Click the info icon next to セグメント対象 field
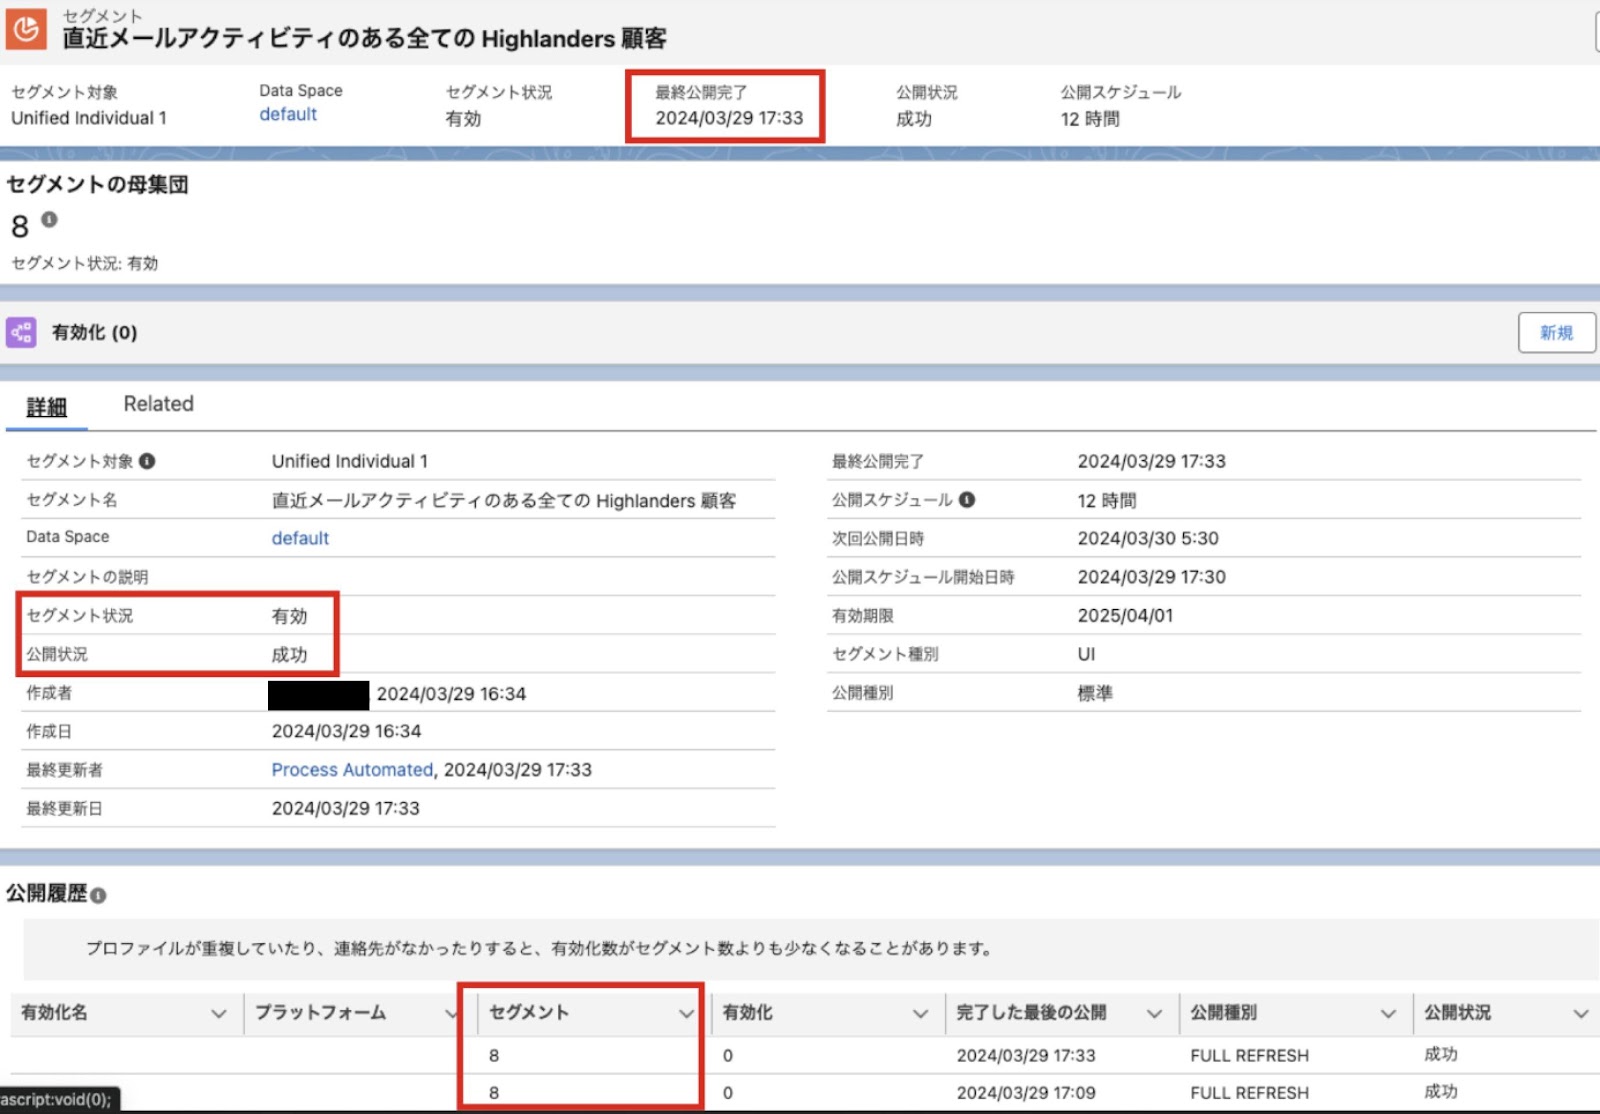Image resolution: width=1600 pixels, height=1114 pixels. click(x=147, y=461)
